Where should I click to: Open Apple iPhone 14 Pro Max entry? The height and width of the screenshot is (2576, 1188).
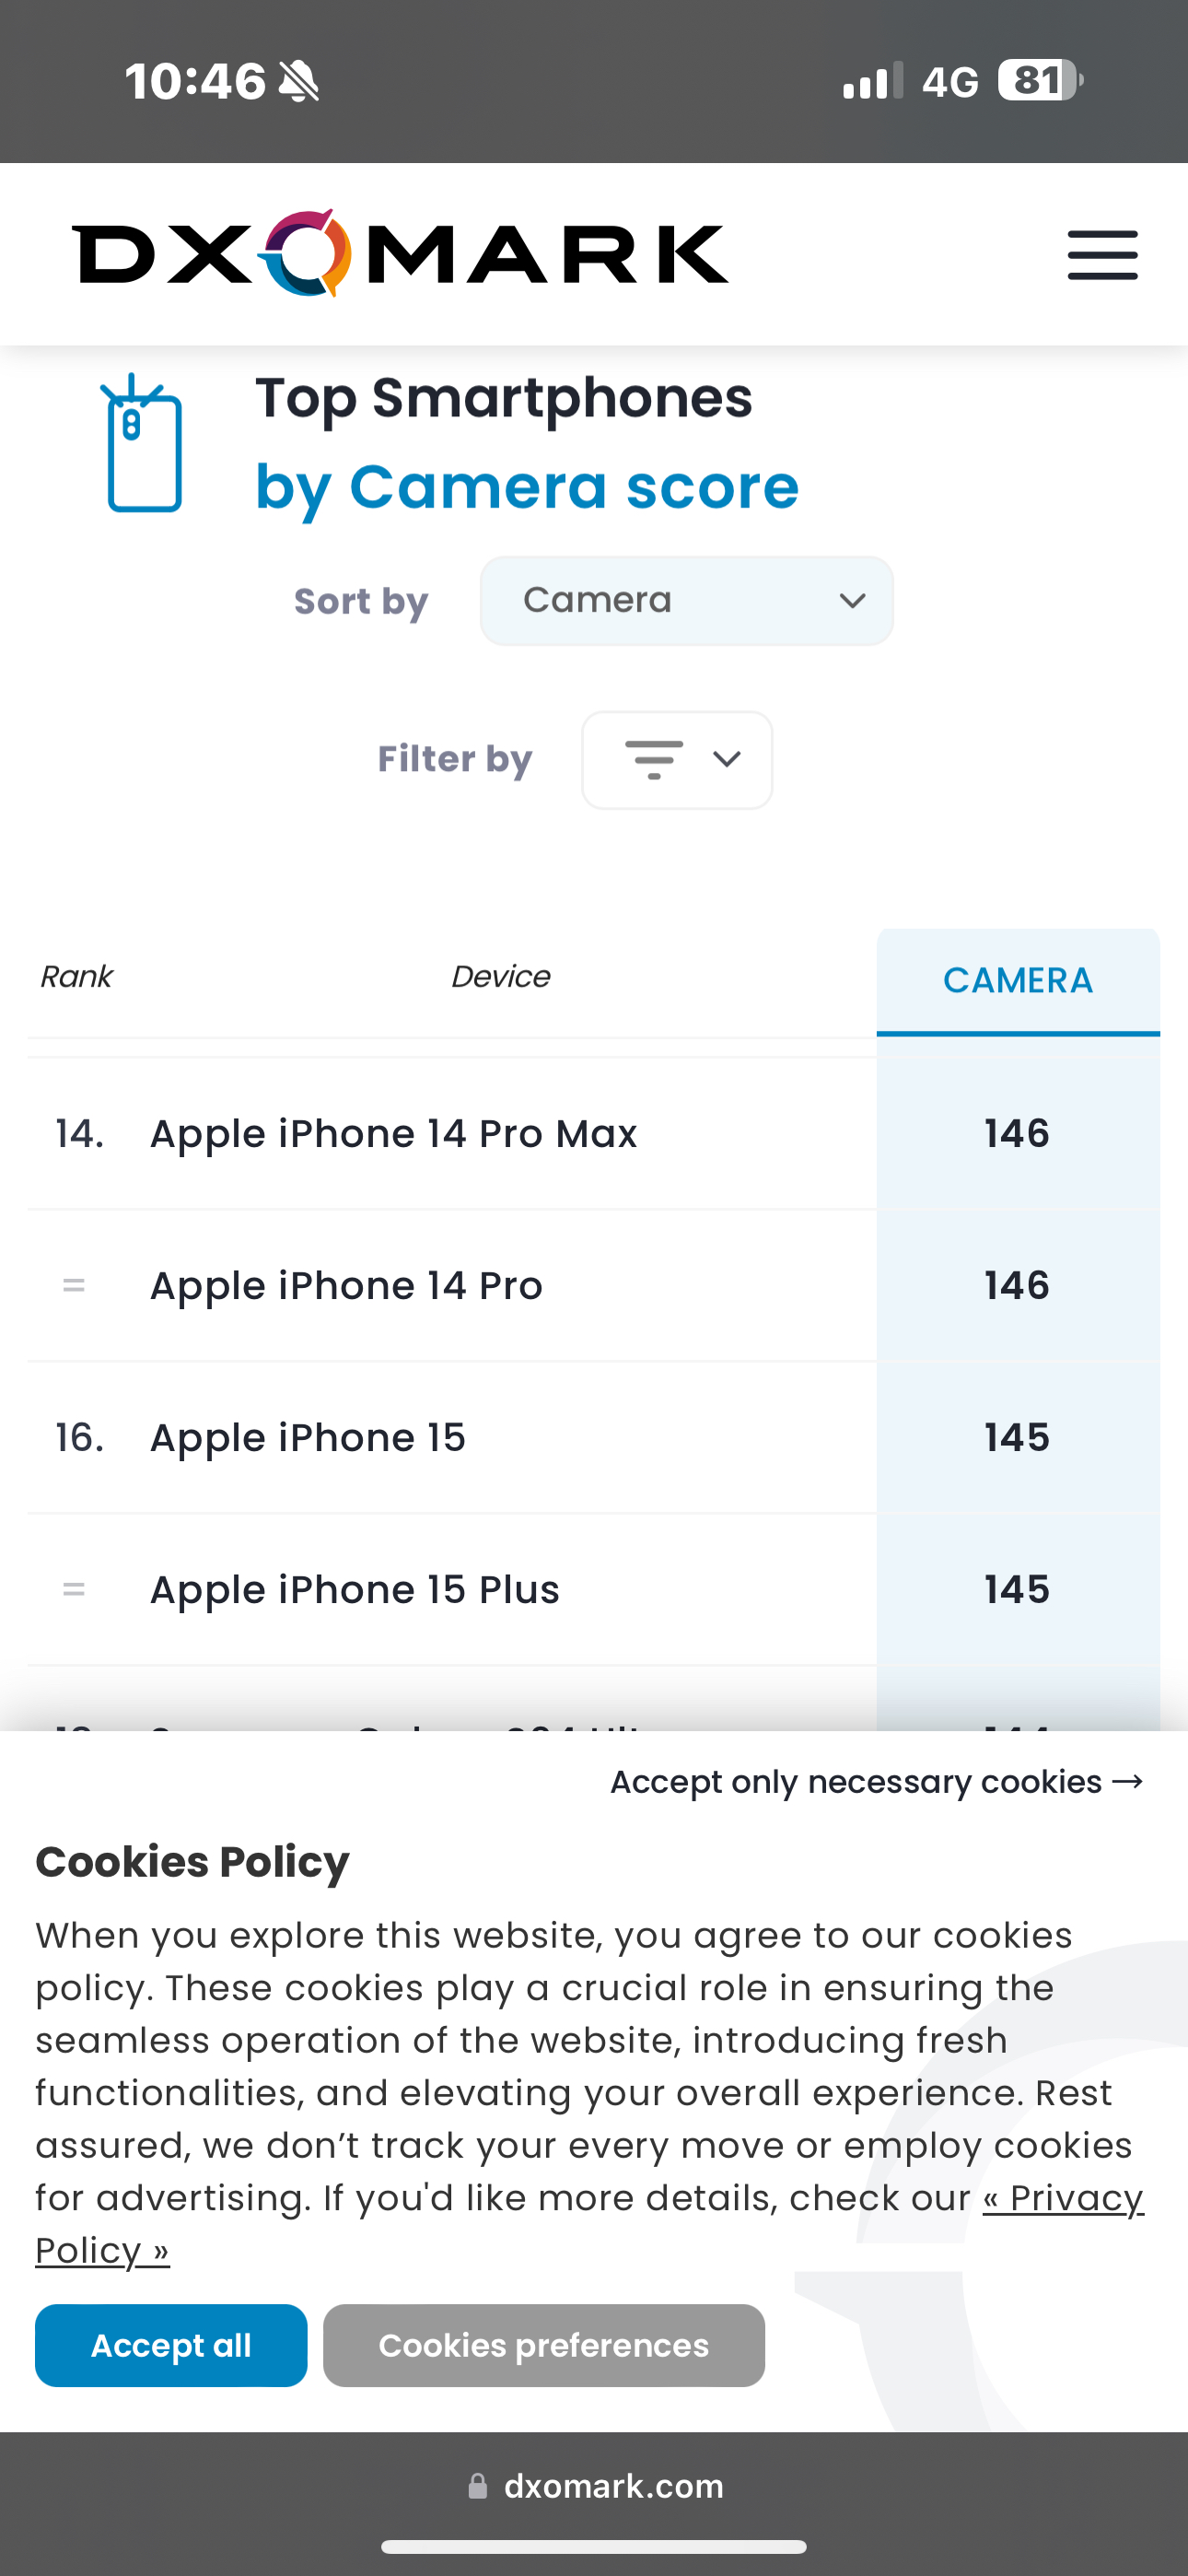click(x=393, y=1134)
